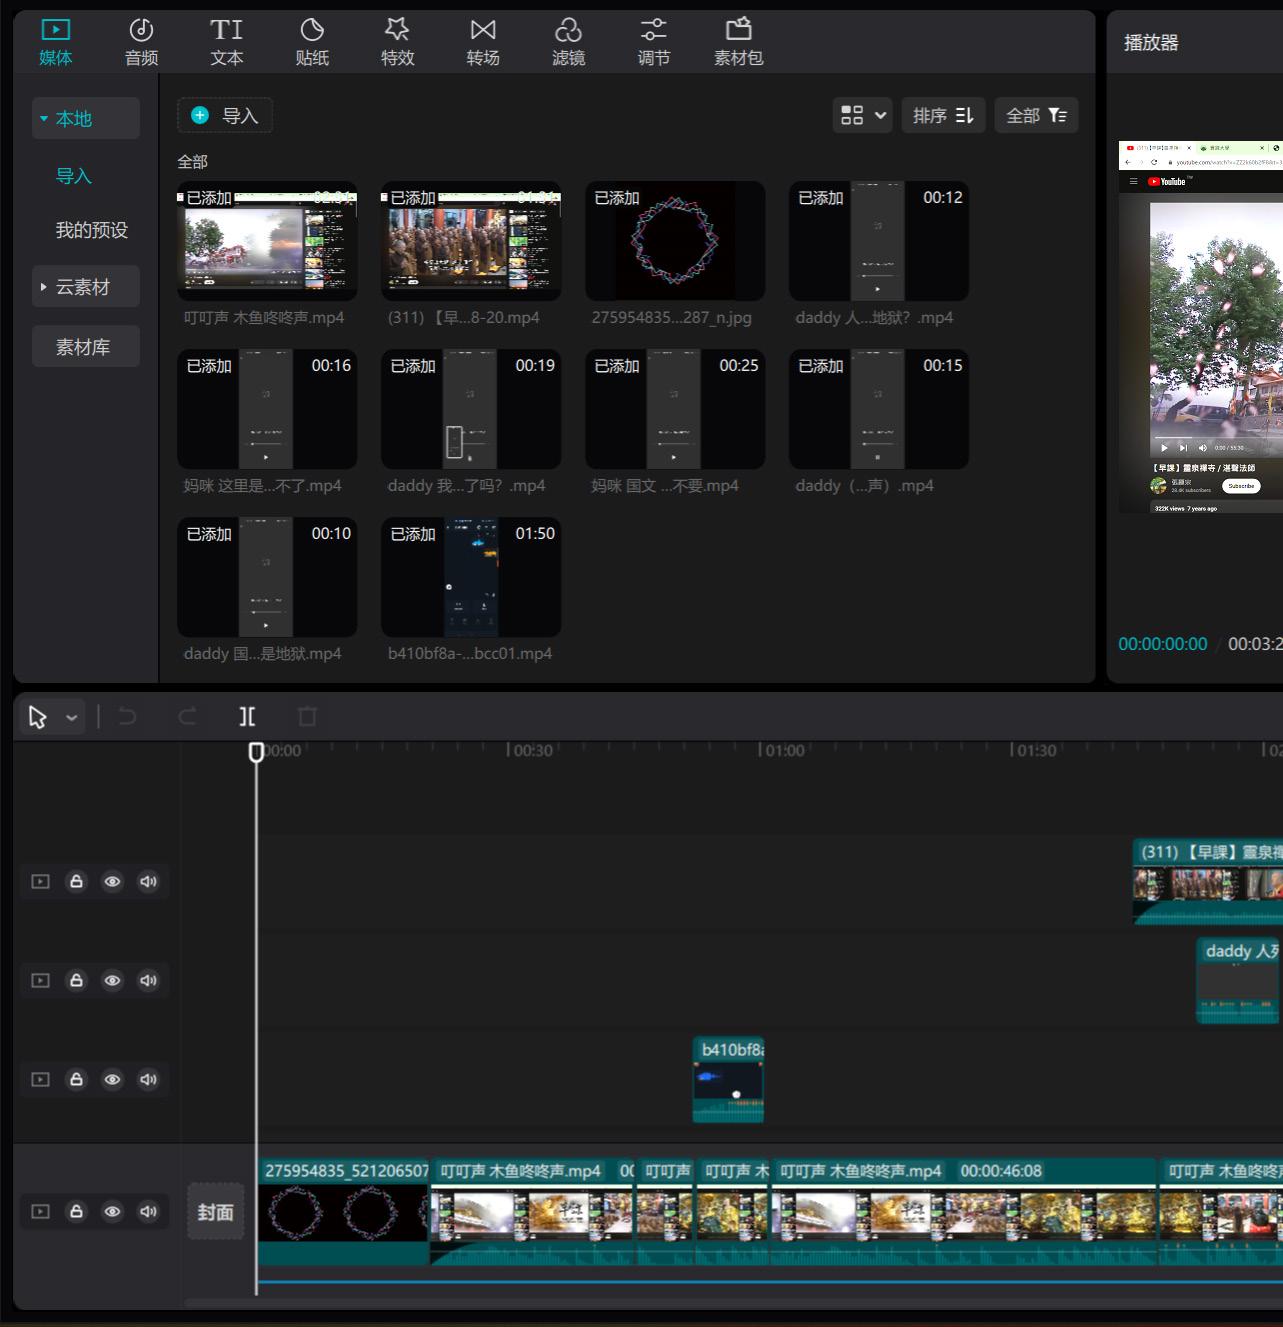Select the daddy 人...地狱?.mp4 thumbnail

tap(879, 241)
